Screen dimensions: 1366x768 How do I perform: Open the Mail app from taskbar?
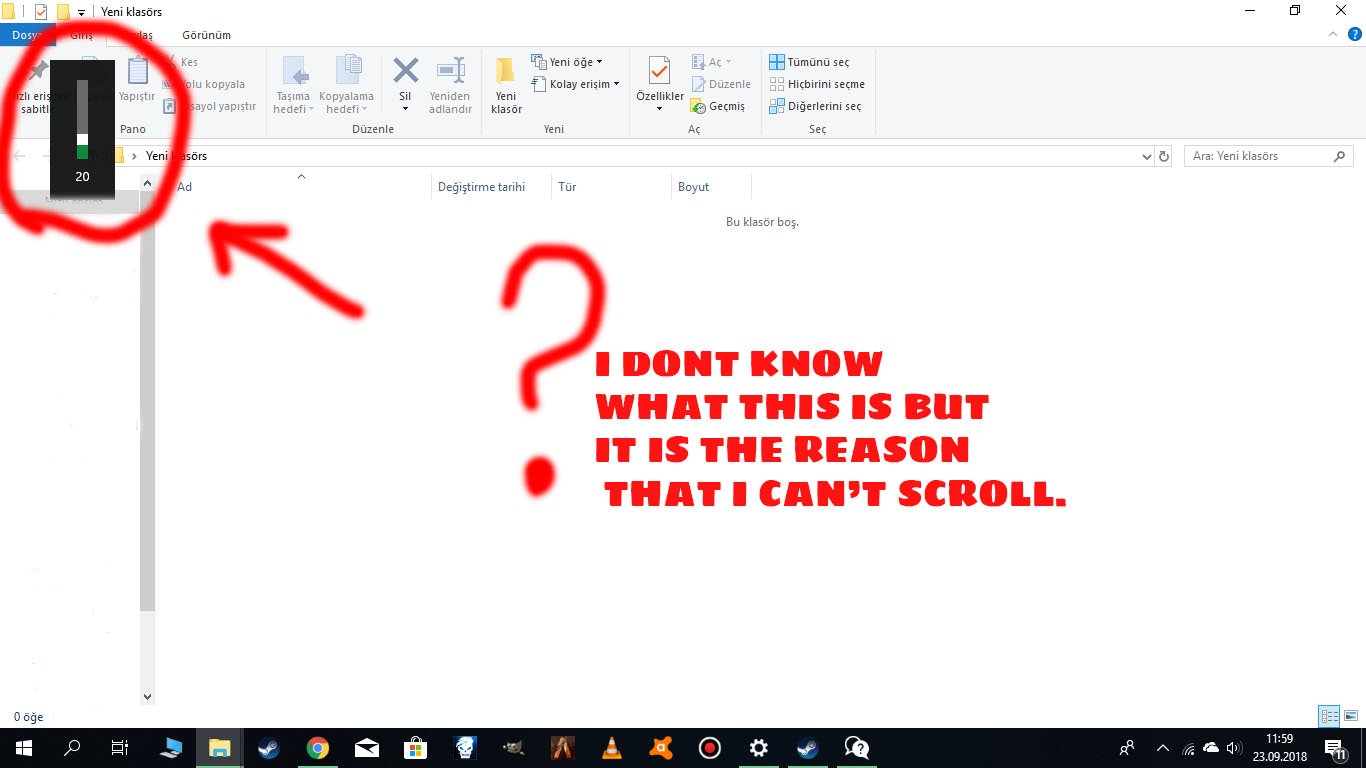point(367,748)
